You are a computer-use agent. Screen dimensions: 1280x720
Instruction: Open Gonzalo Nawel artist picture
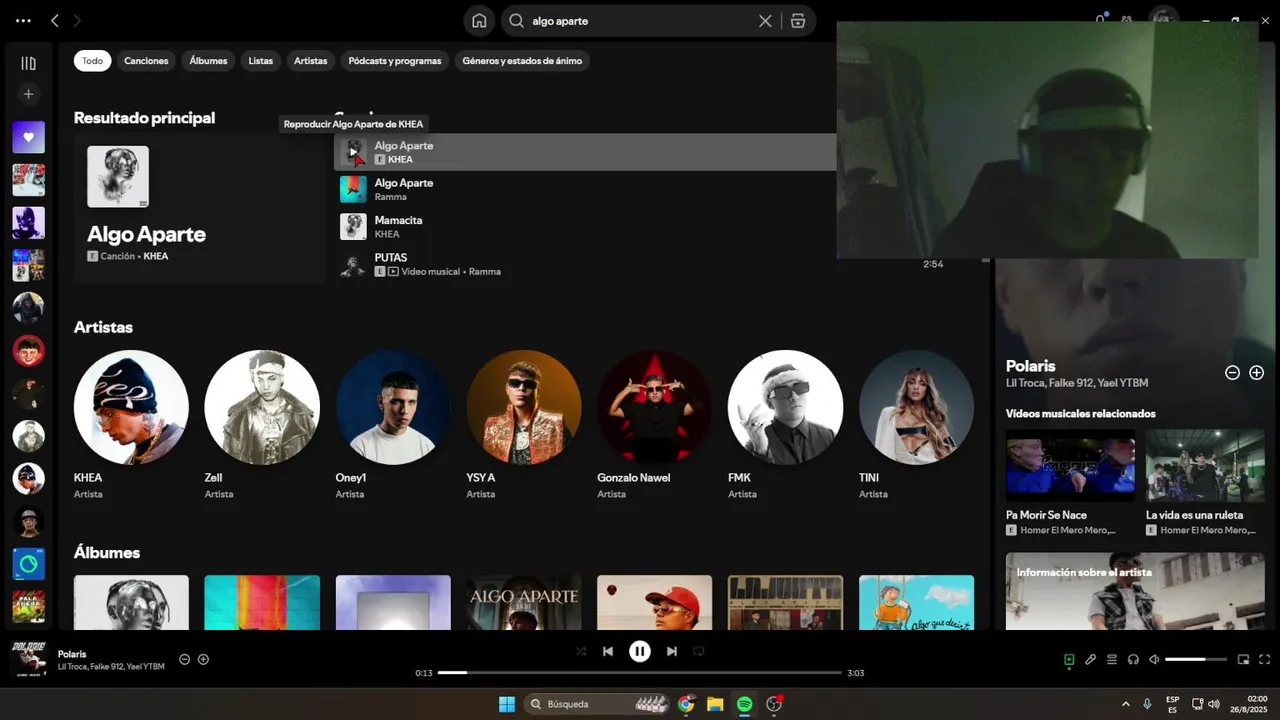pyautogui.click(x=655, y=407)
